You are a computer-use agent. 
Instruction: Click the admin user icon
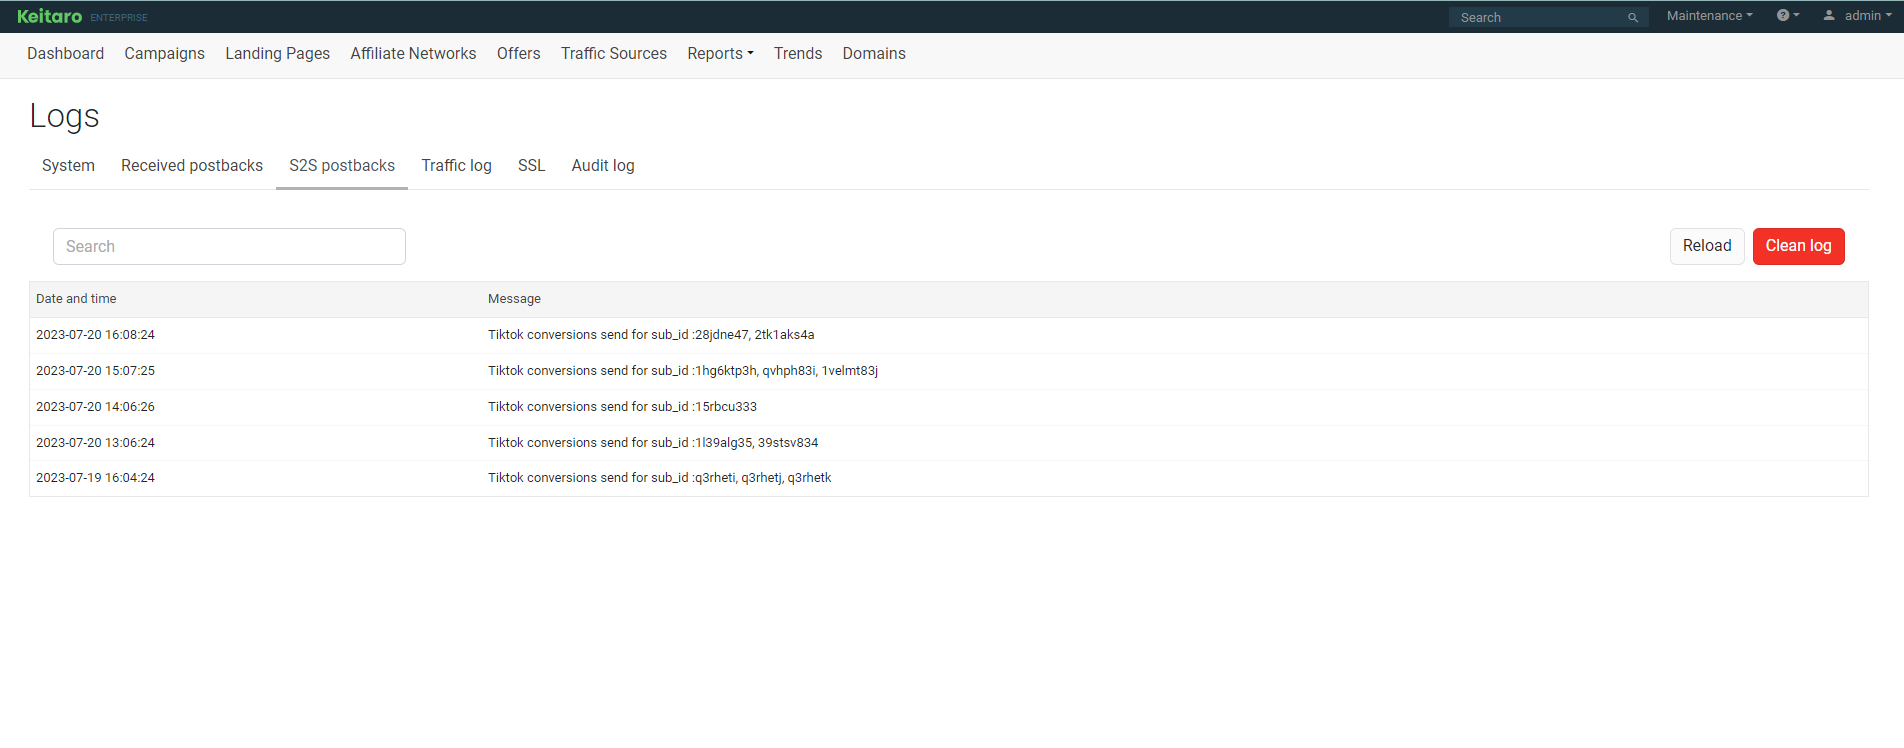pyautogui.click(x=1829, y=15)
